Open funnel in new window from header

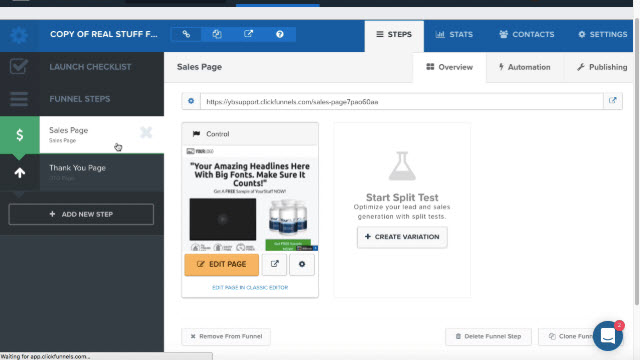[x=249, y=34]
